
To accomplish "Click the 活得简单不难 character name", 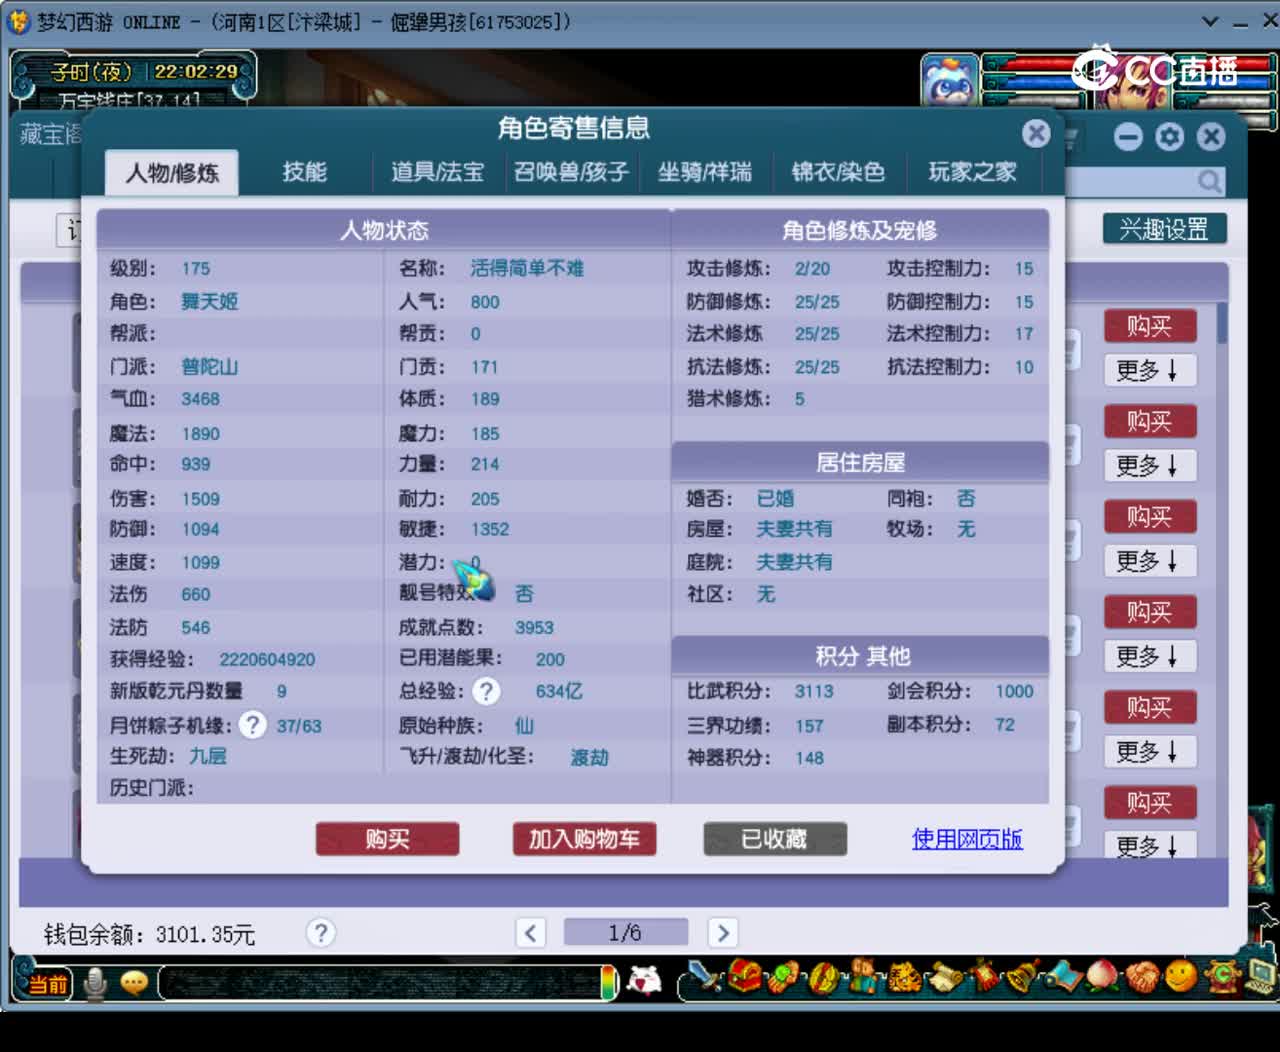I will click(527, 268).
